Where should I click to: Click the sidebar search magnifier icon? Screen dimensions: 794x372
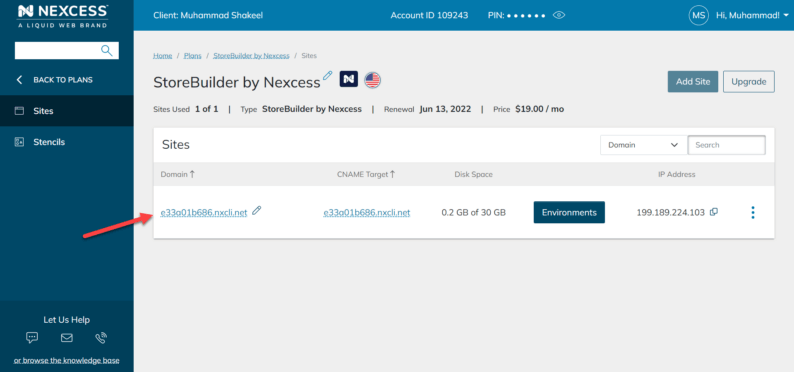pyautogui.click(x=106, y=50)
